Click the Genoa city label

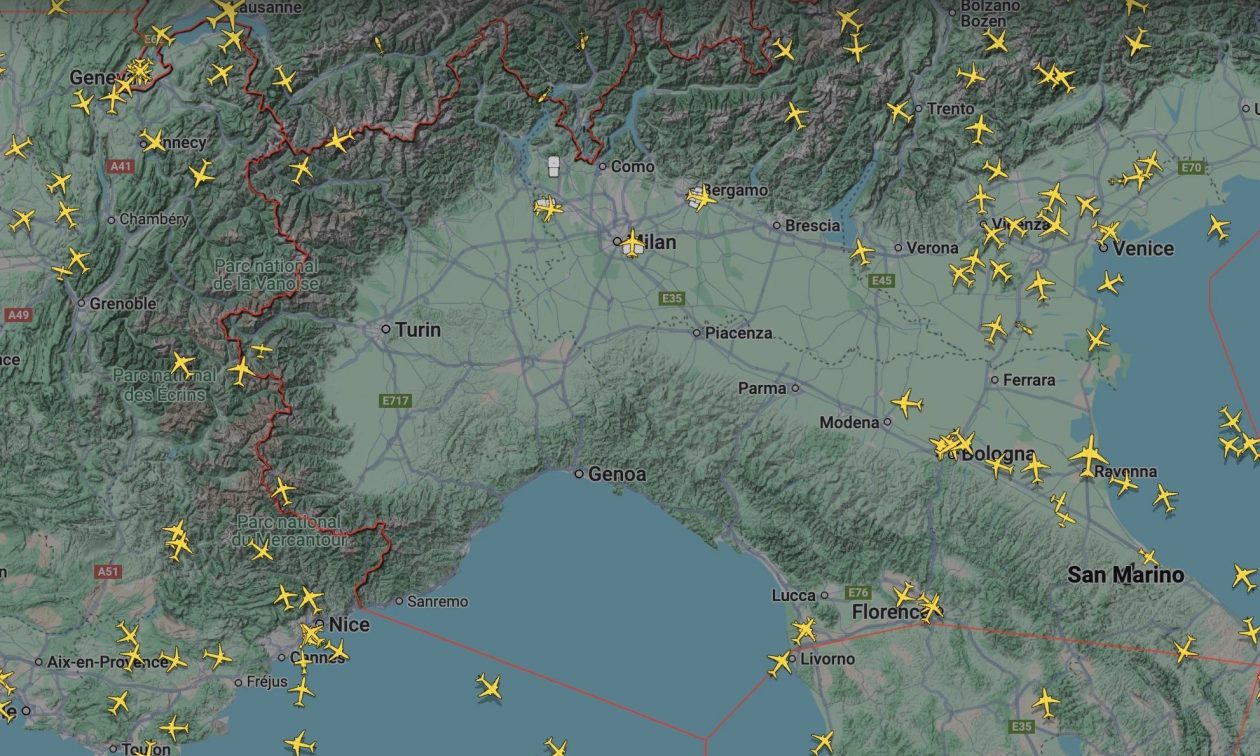coord(617,474)
